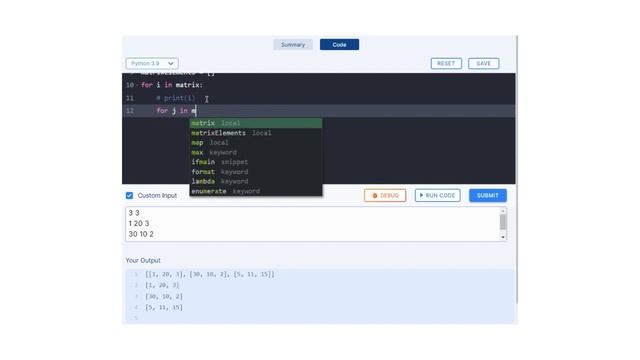
Task: Click the 'Your Output' label
Action: pos(143,260)
